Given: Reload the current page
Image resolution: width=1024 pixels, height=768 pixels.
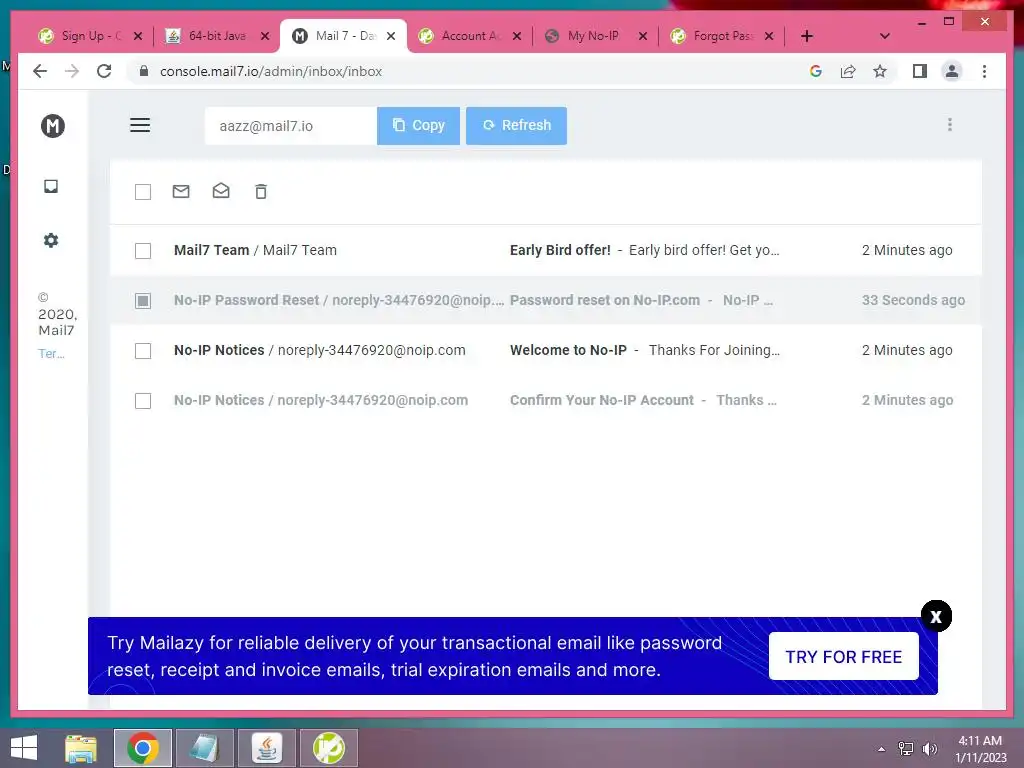Looking at the screenshot, I should tap(104, 71).
